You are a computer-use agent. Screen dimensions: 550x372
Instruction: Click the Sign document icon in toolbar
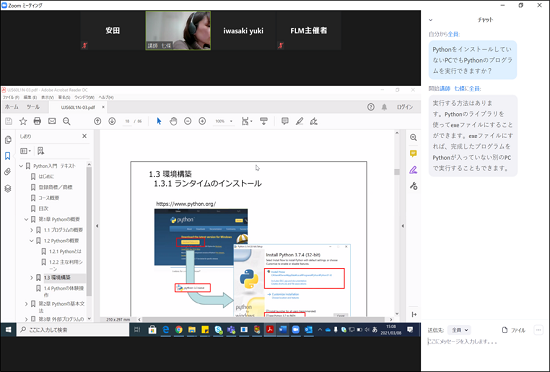[x=314, y=121]
